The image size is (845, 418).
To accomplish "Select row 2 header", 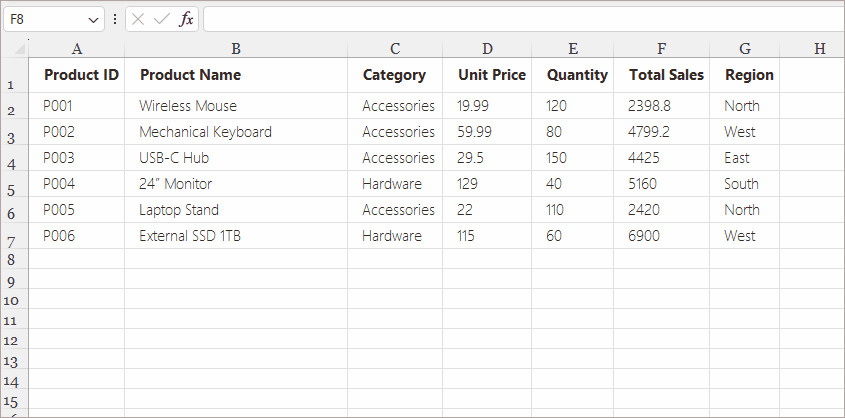I will click(x=14, y=106).
